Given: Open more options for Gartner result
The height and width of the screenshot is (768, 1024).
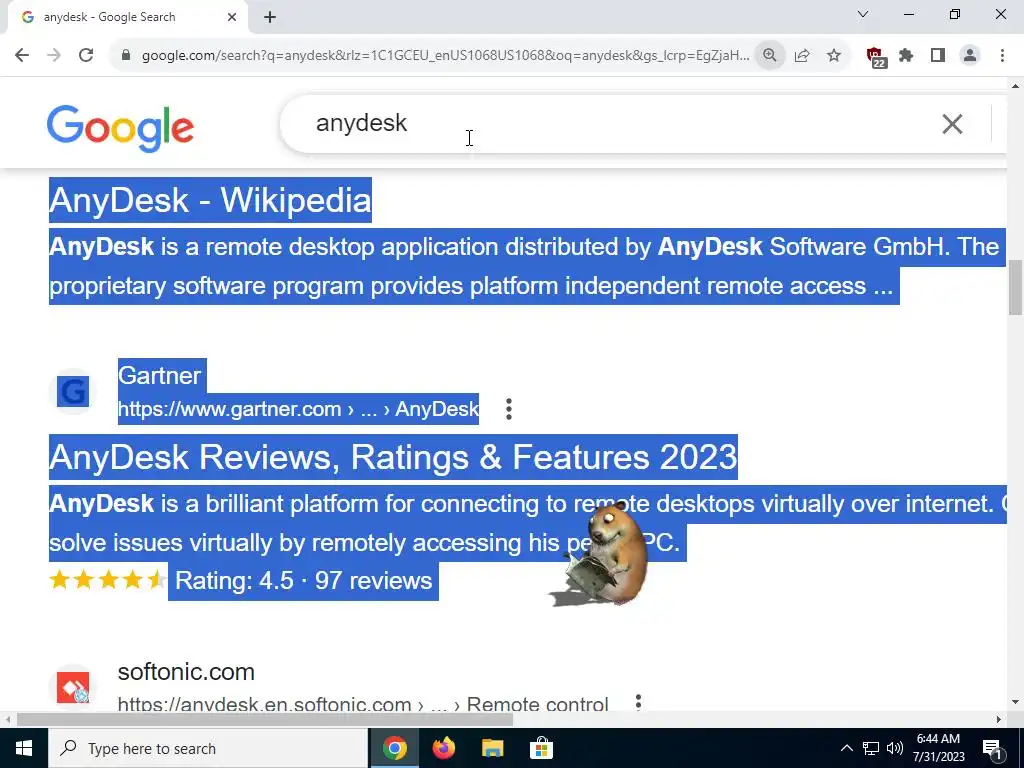Looking at the screenshot, I should point(509,409).
